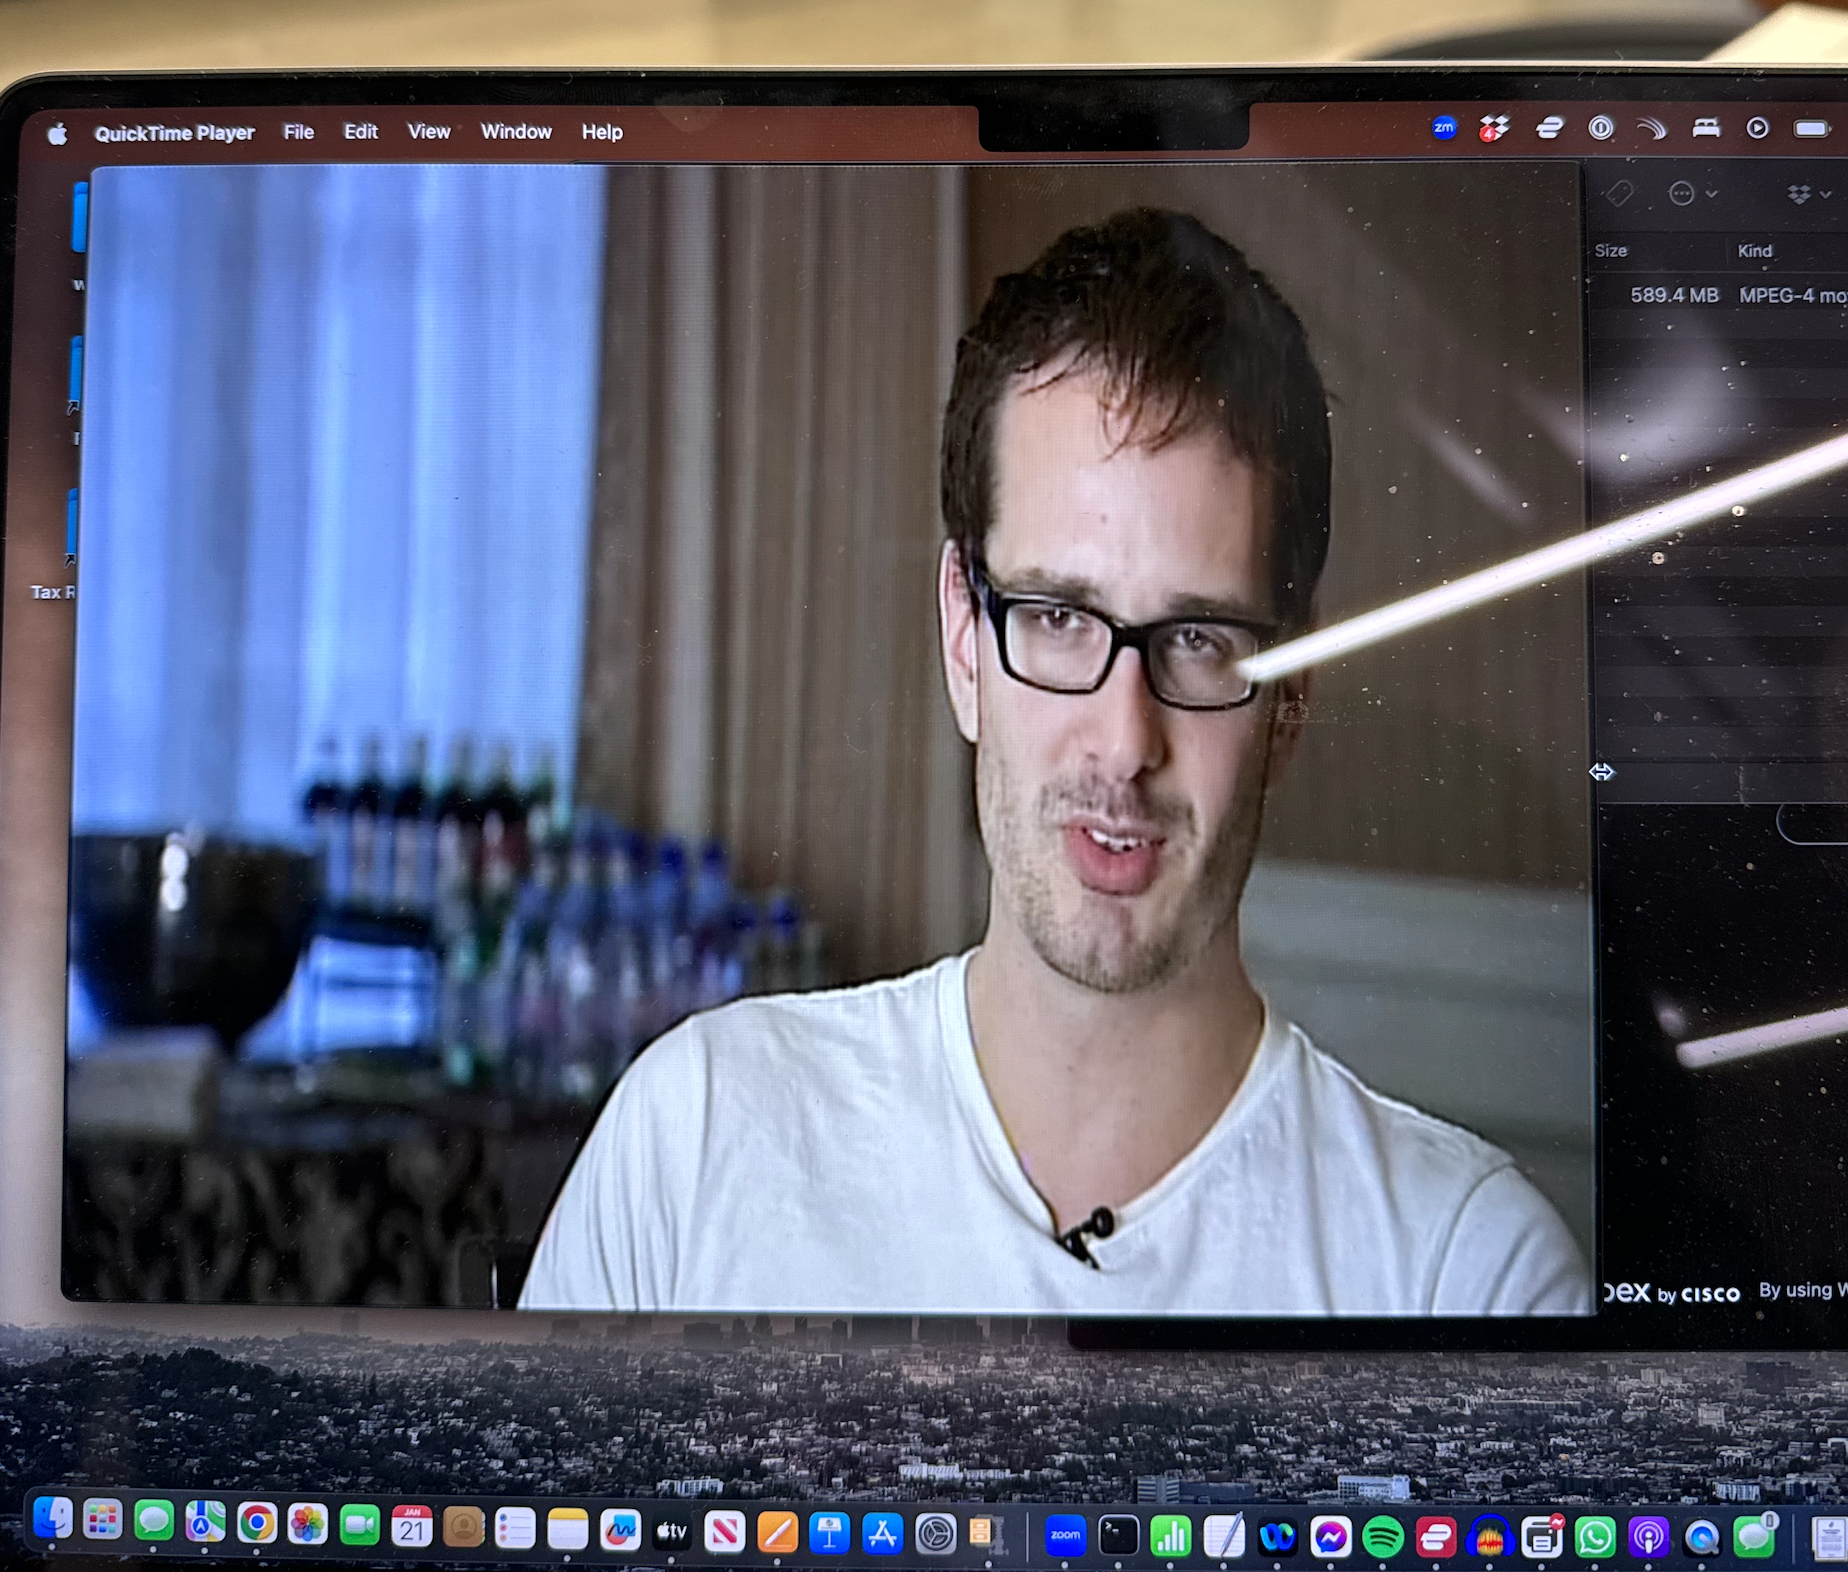Viewport: 1848px width, 1572px height.
Task: Open the QuickTime Player application menu
Action: click(175, 133)
